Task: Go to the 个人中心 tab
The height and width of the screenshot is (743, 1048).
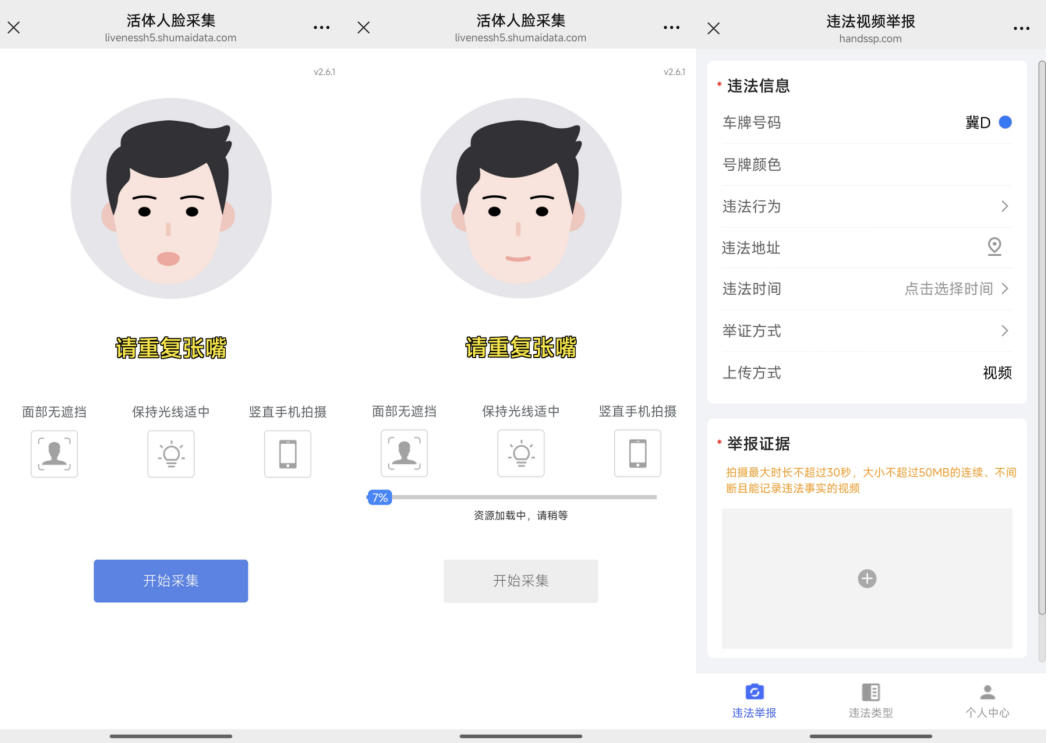Action: 987,701
